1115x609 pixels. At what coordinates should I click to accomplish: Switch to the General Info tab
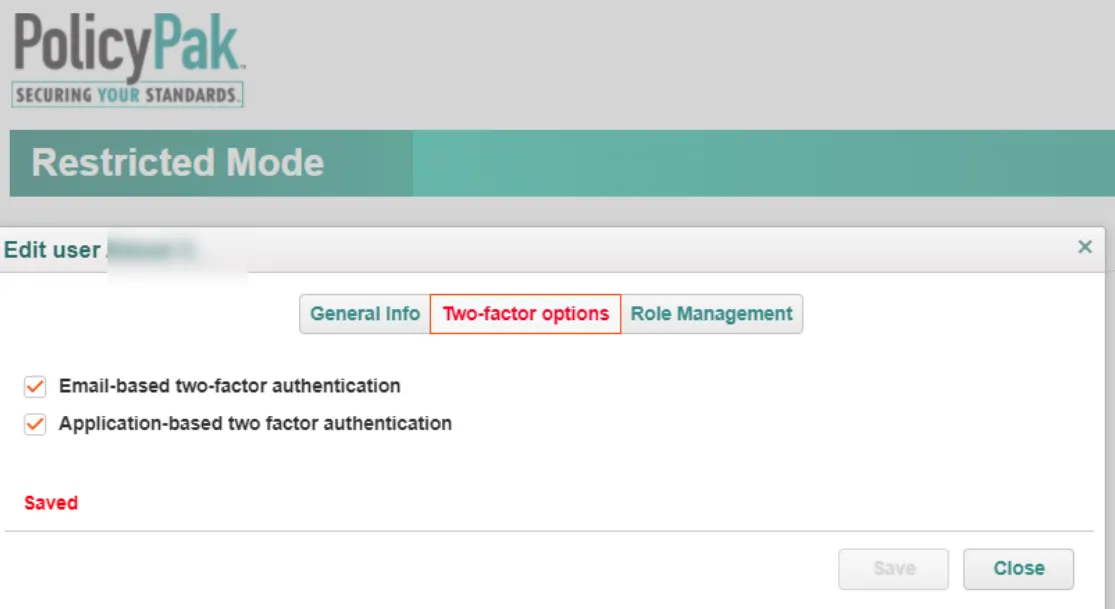click(365, 314)
